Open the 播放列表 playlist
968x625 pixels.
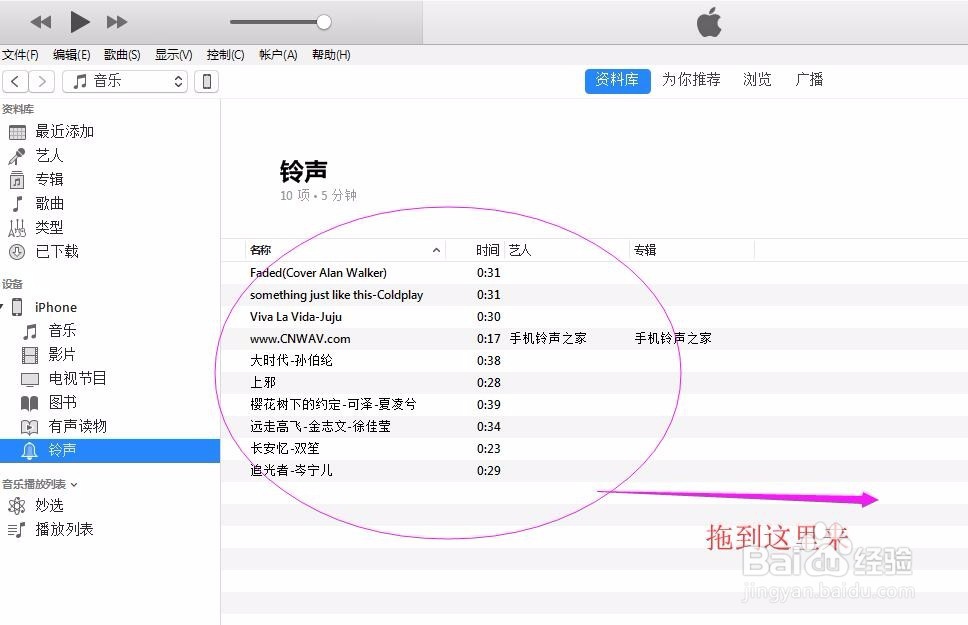pyautogui.click(x=64, y=529)
